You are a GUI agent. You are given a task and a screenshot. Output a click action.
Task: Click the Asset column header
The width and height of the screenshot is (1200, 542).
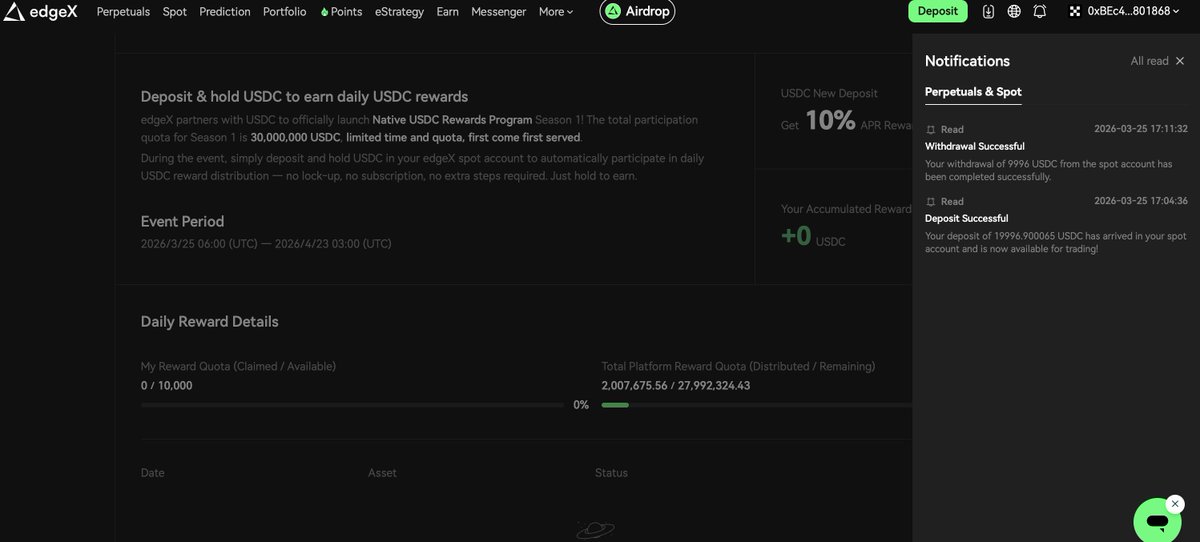pyautogui.click(x=382, y=472)
